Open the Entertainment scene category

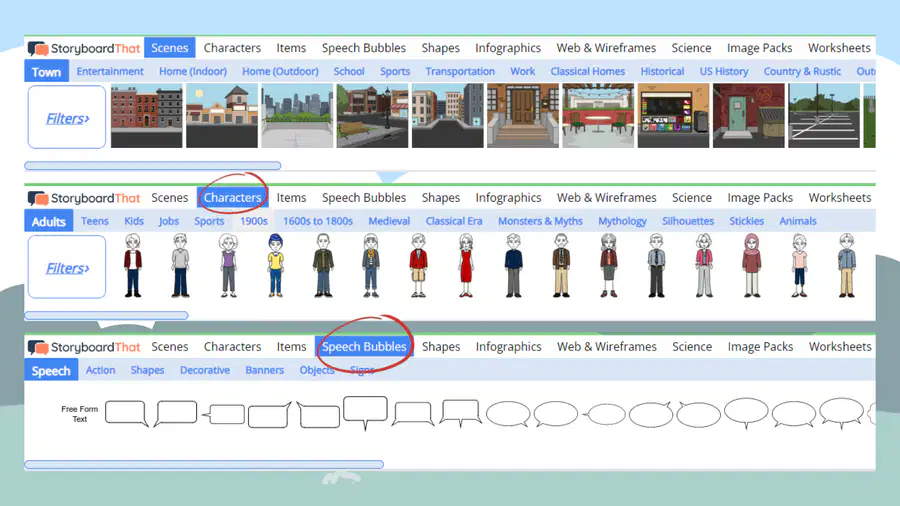coord(110,71)
